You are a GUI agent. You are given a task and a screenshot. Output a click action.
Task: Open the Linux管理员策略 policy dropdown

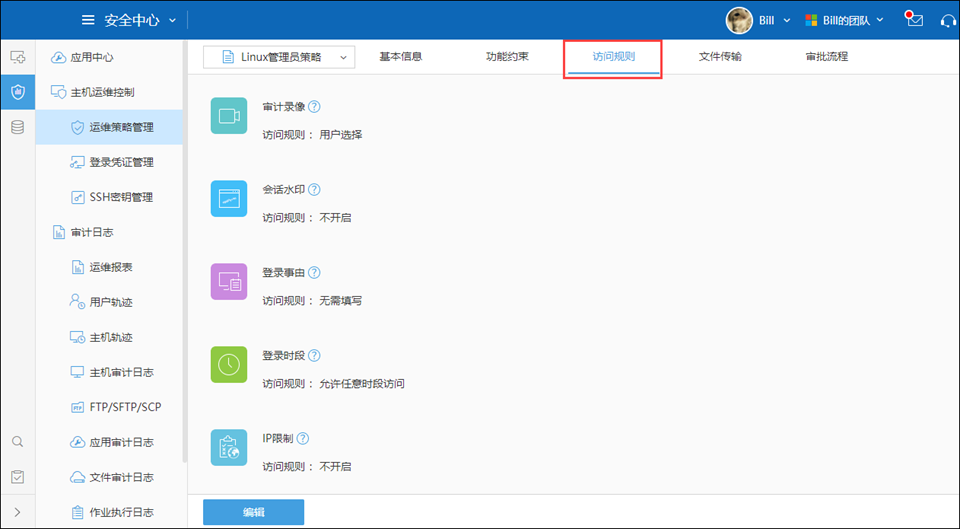pos(279,57)
